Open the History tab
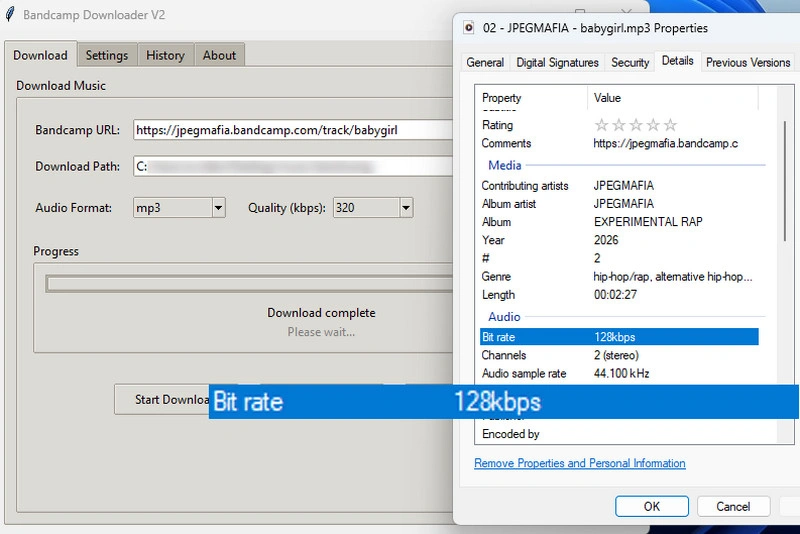This screenshot has width=800, height=534. 165,55
